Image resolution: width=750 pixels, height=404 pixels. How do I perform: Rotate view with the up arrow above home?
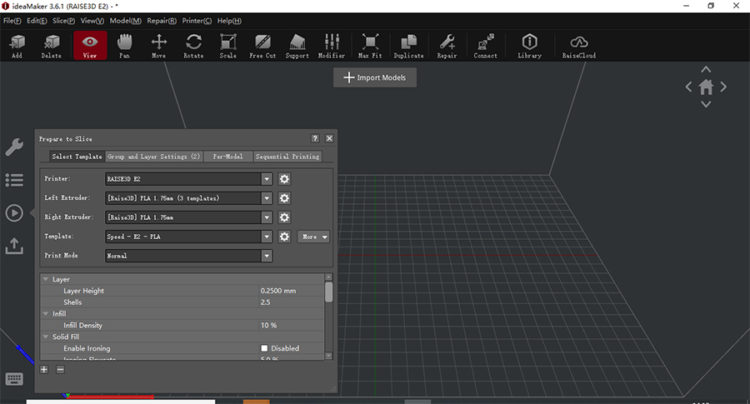[706, 70]
